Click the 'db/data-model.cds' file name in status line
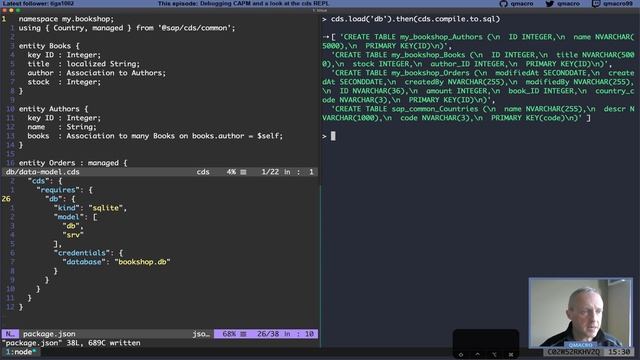 (42, 172)
